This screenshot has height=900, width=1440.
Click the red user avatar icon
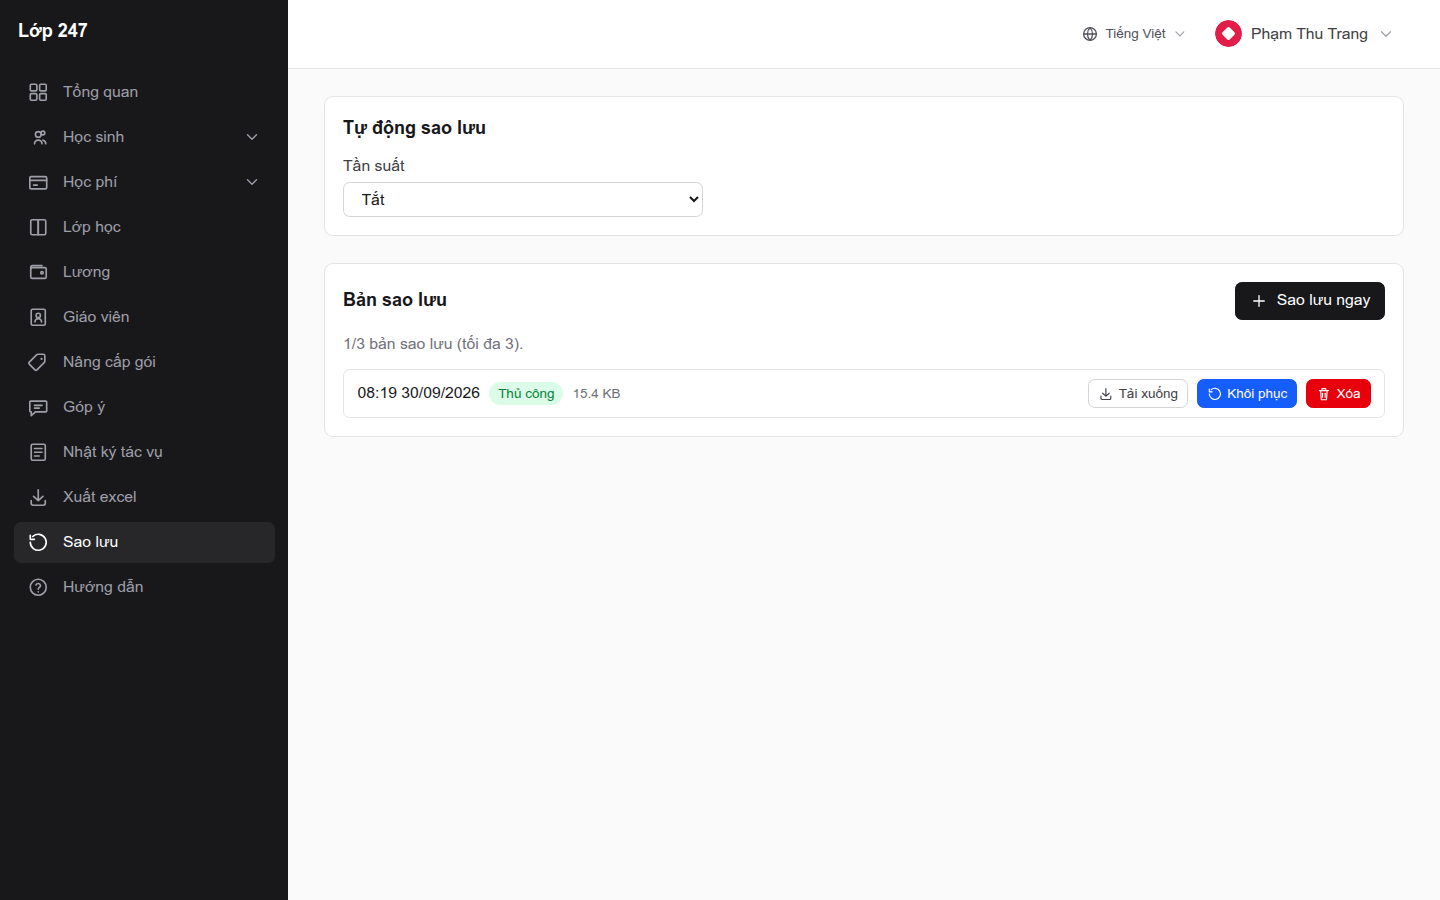[x=1228, y=34]
